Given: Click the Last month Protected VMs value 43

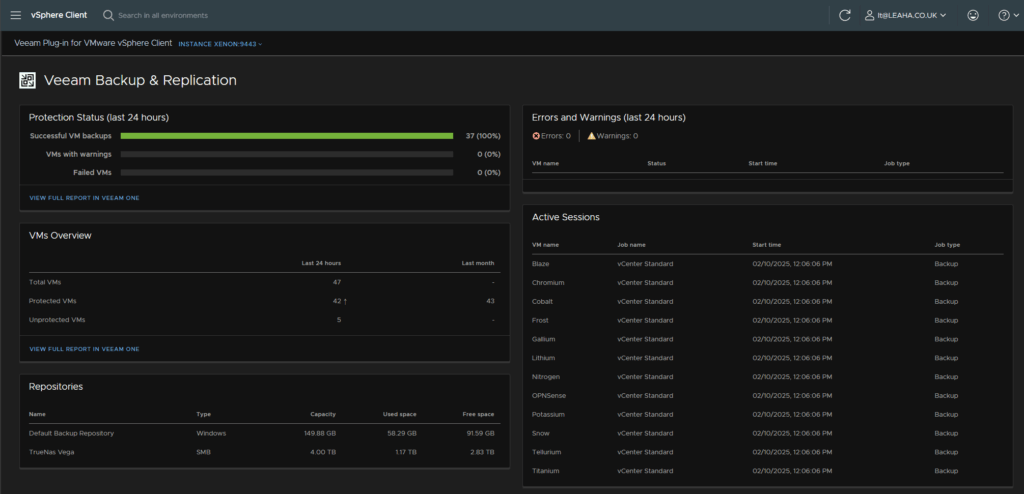Looking at the screenshot, I should [490, 301].
